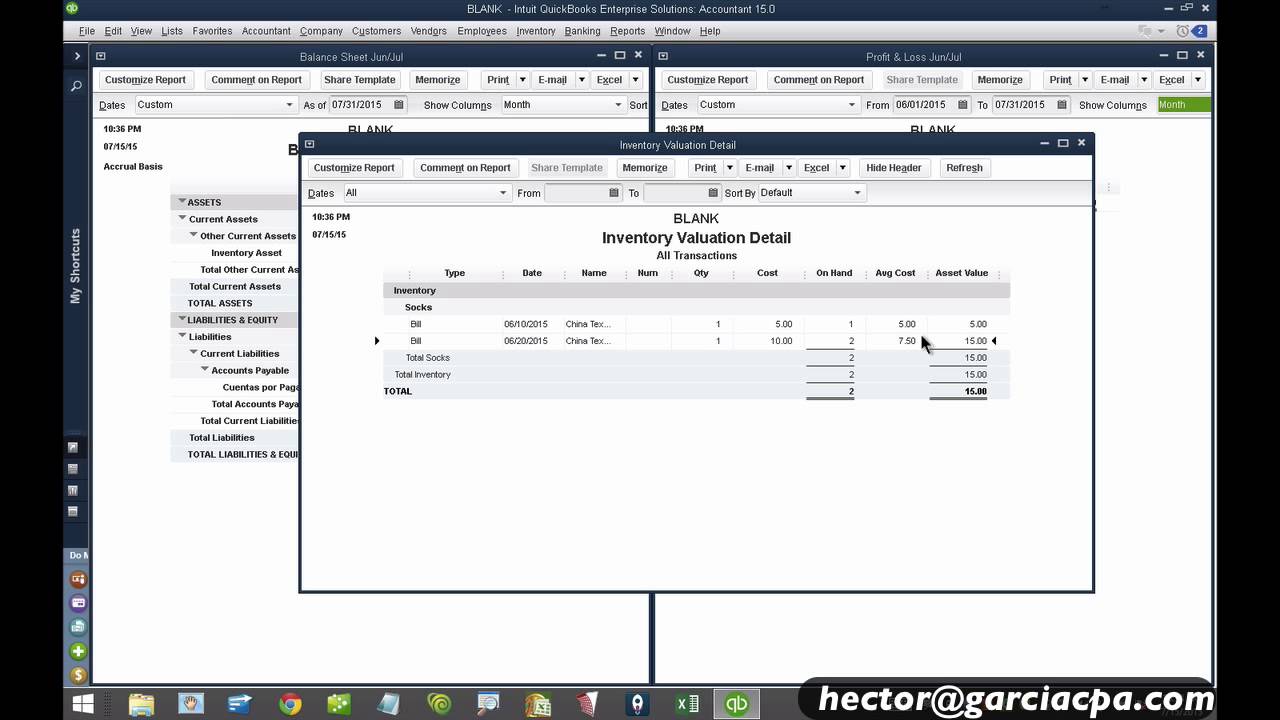The height and width of the screenshot is (720, 1280).
Task: Open the Inventory menu
Action: click(x=536, y=31)
